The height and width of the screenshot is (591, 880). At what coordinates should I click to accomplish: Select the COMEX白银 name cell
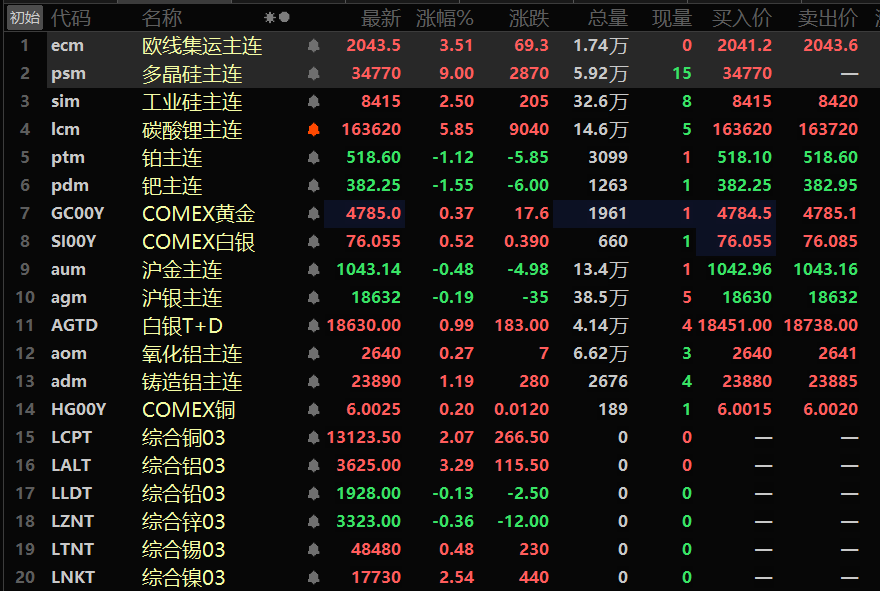coord(199,241)
